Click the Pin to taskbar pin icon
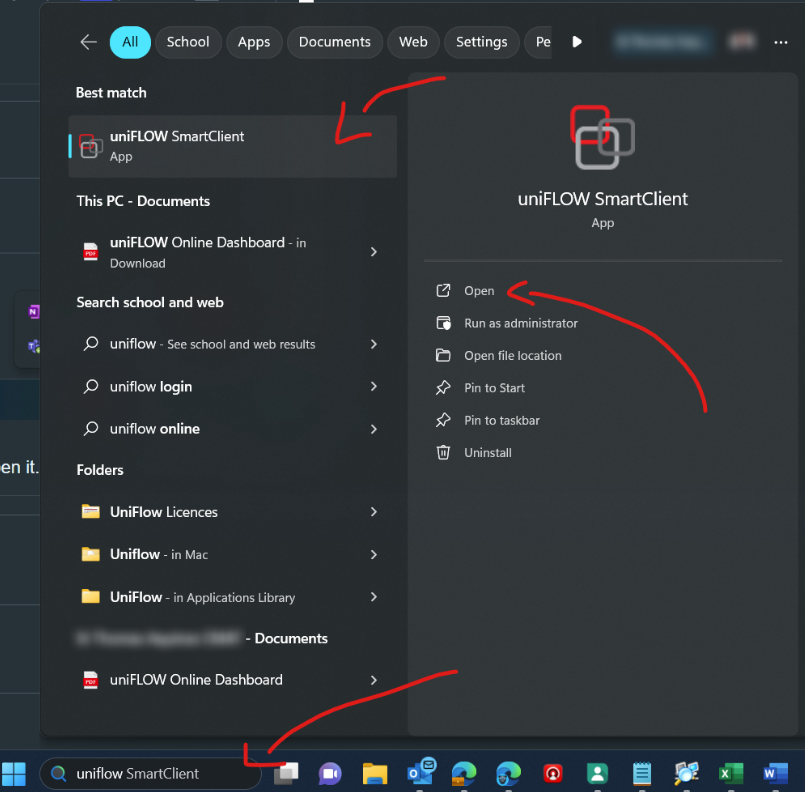This screenshot has width=805, height=792. [x=443, y=420]
